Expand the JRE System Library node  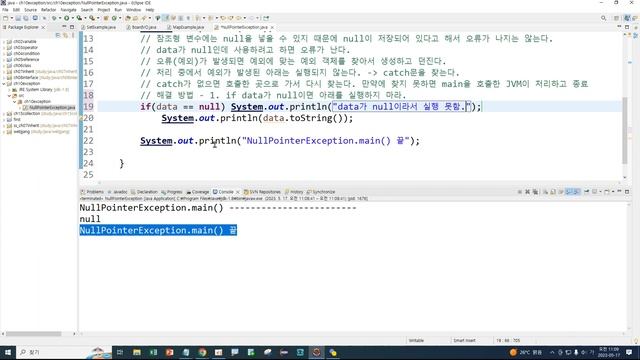point(9,89)
